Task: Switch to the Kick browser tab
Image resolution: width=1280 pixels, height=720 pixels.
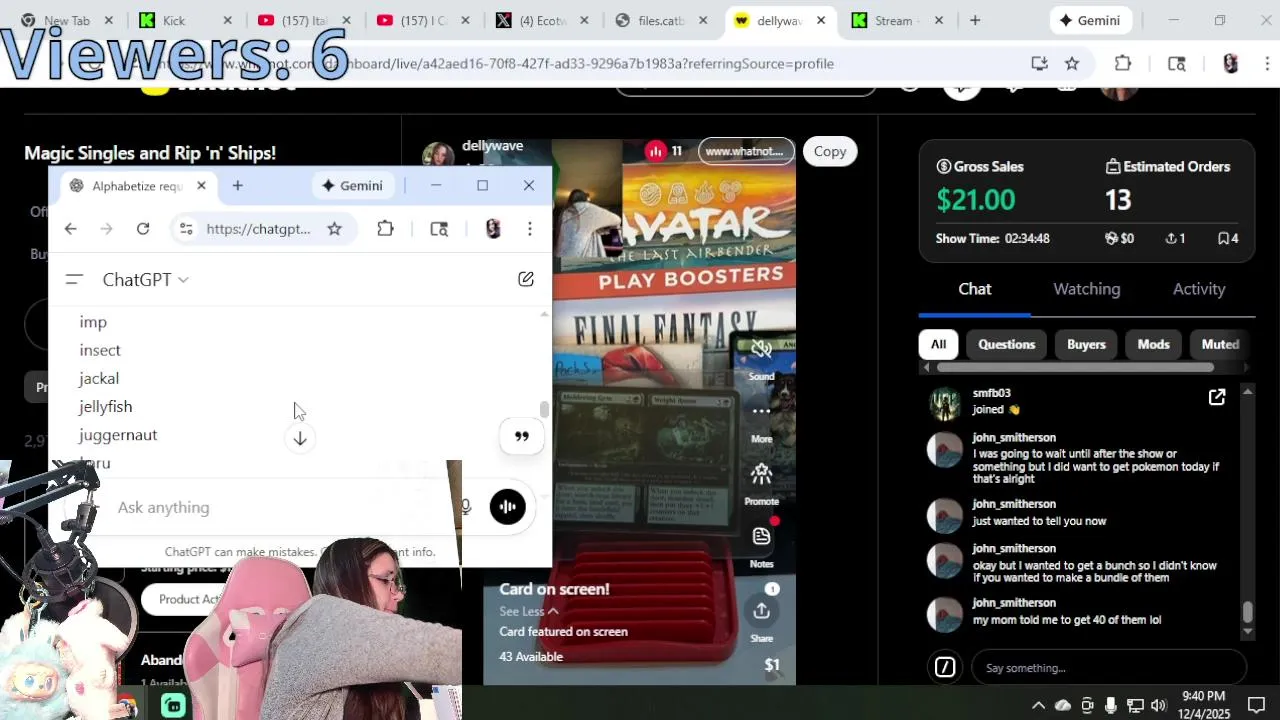Action: (x=185, y=20)
